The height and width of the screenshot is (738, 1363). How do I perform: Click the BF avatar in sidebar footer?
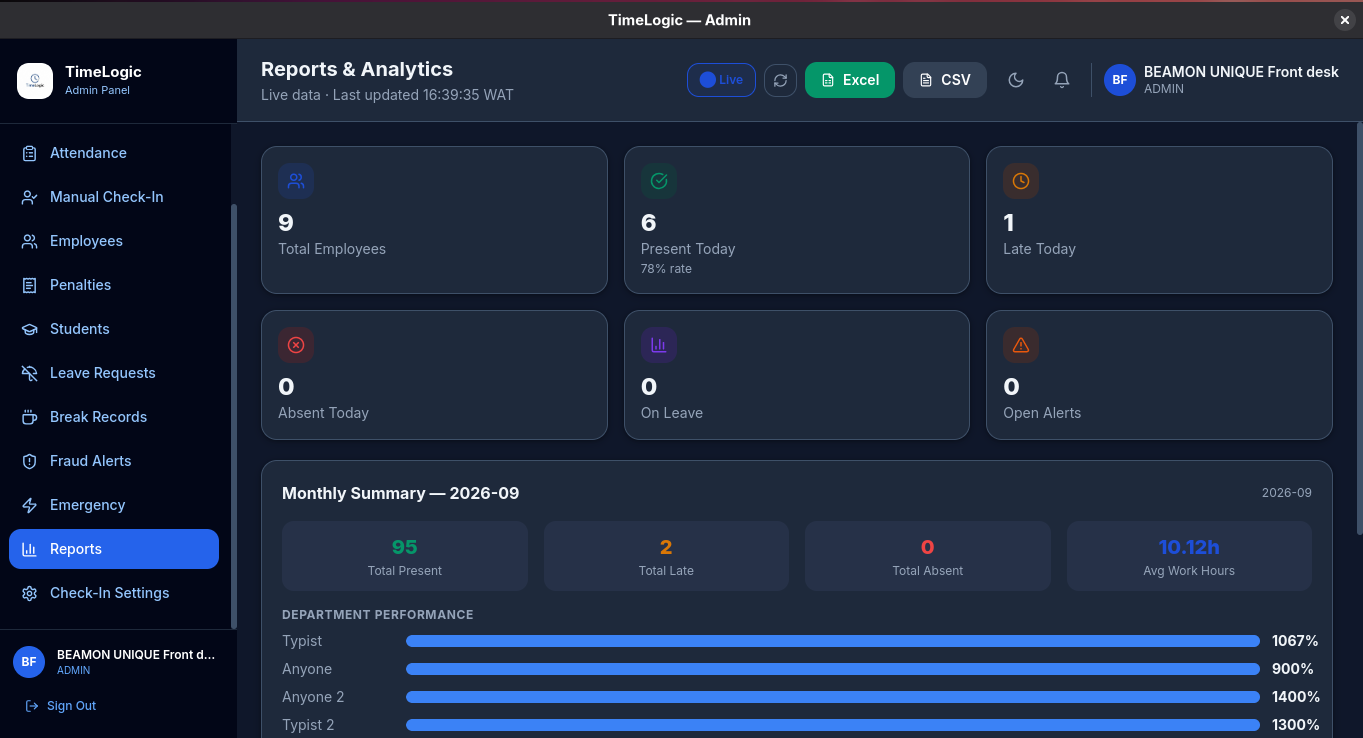(29, 662)
